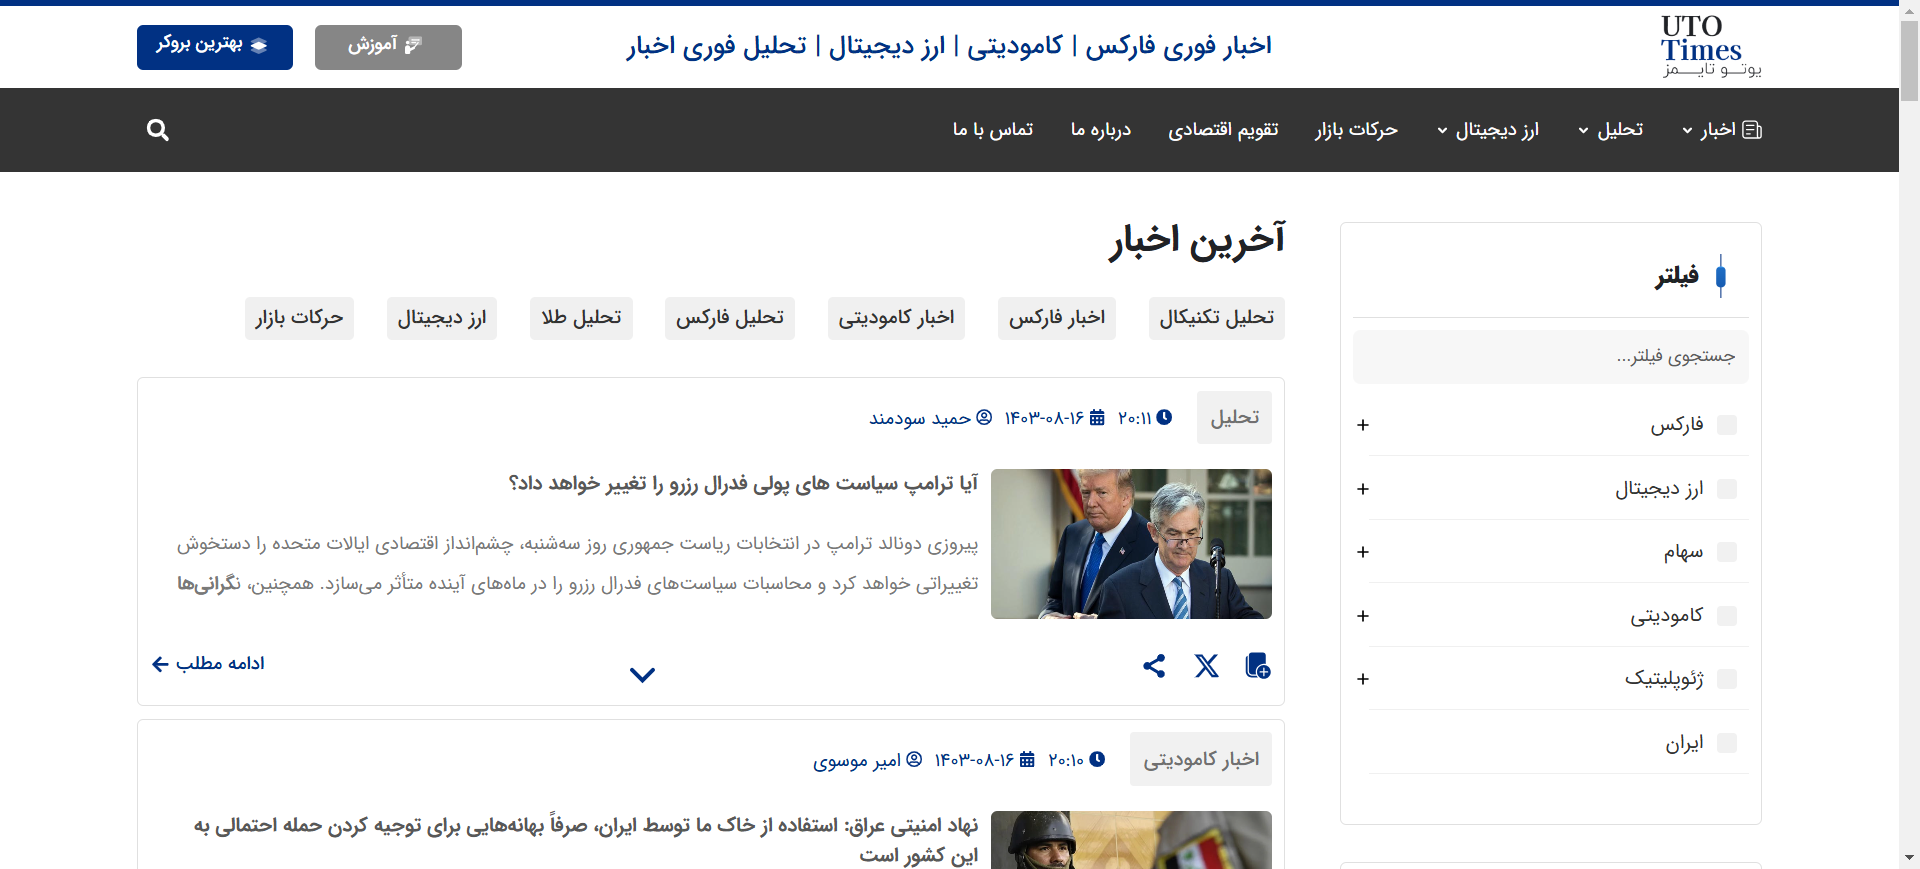
Task: Expand the کامودیتی filter plus sign
Action: click(x=1363, y=616)
